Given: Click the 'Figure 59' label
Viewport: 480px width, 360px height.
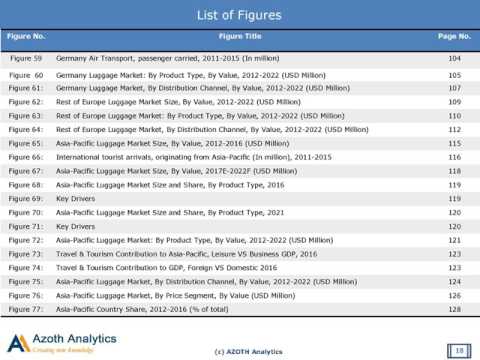Looking at the screenshot, I should pyautogui.click(x=26, y=58).
